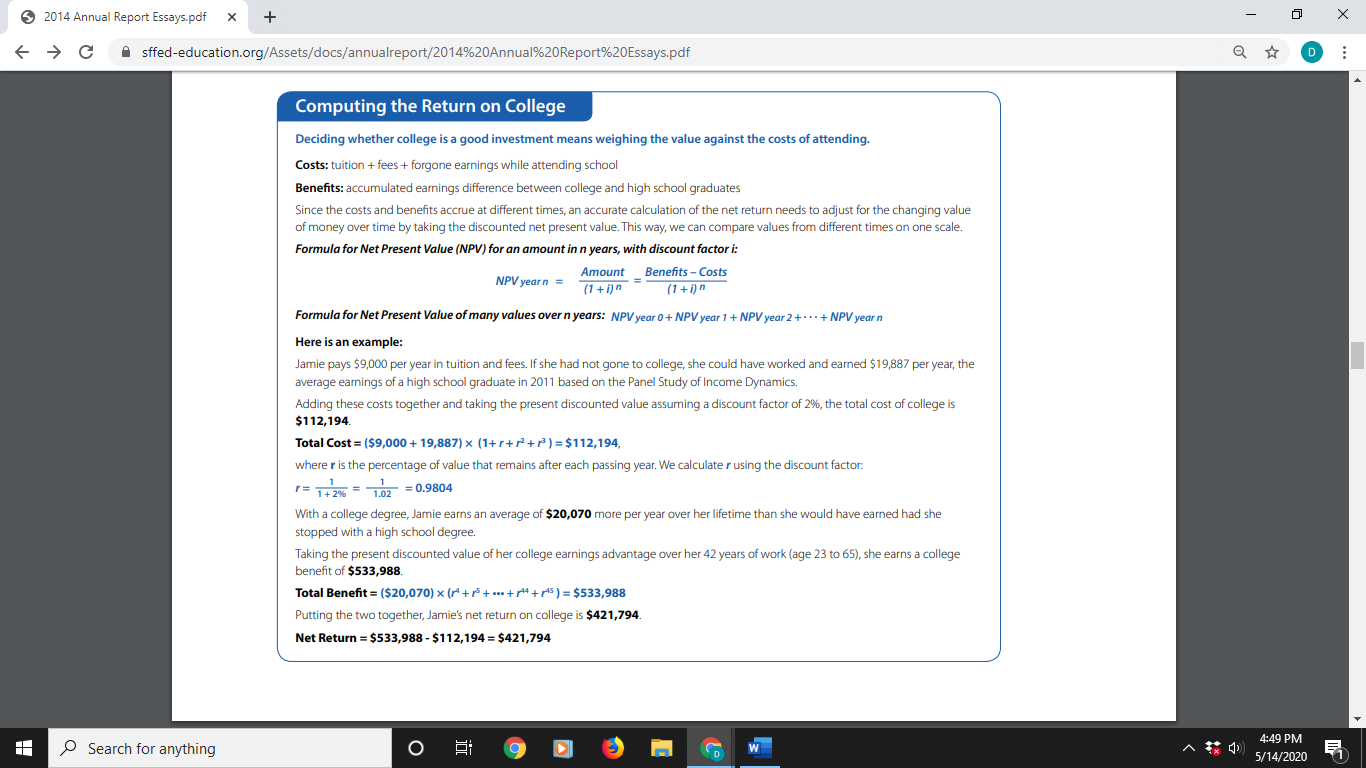
Task: Open Task View on the taskbar
Action: pyautogui.click(x=463, y=748)
